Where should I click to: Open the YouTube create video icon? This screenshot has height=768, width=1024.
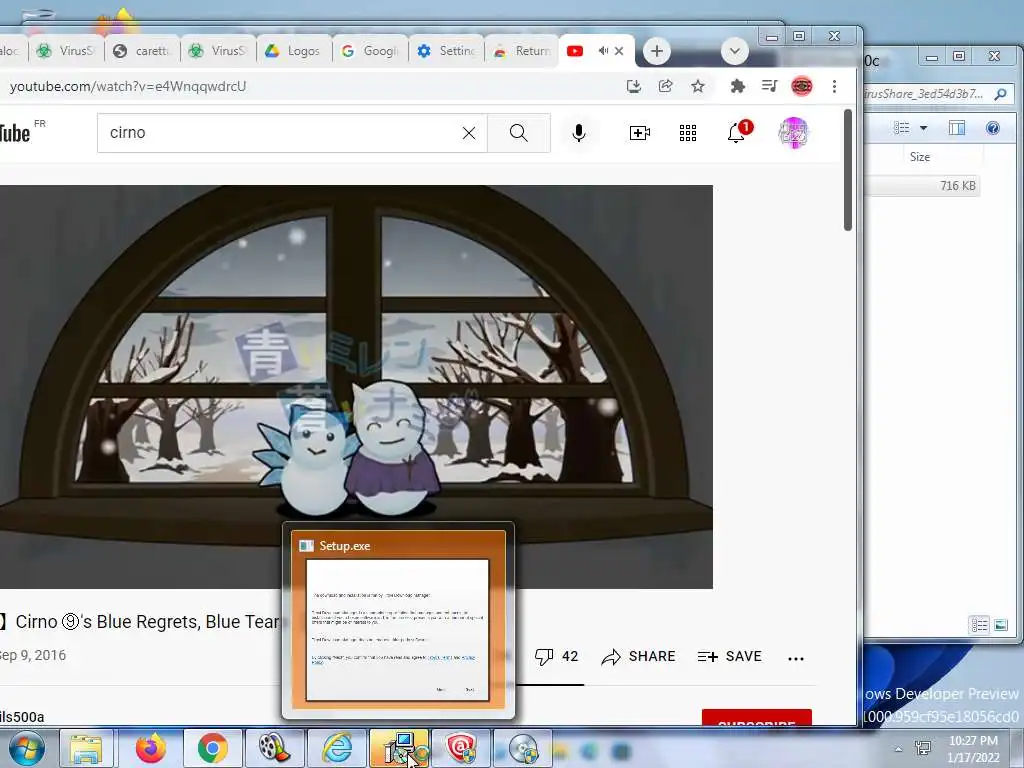[639, 133]
